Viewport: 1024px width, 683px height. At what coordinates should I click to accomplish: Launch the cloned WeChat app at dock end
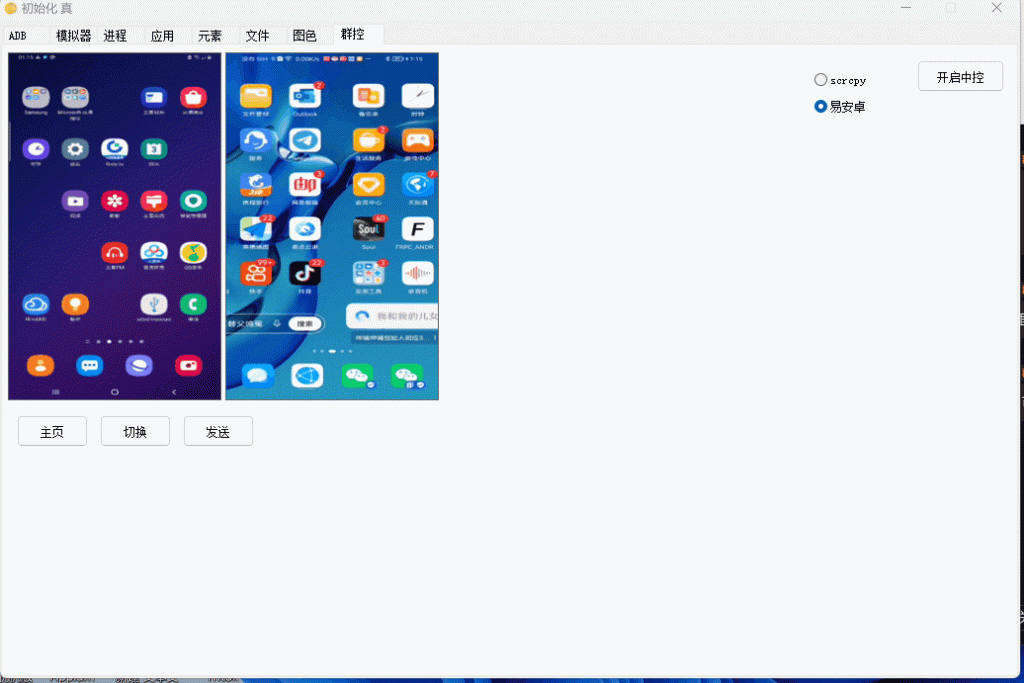coord(407,376)
